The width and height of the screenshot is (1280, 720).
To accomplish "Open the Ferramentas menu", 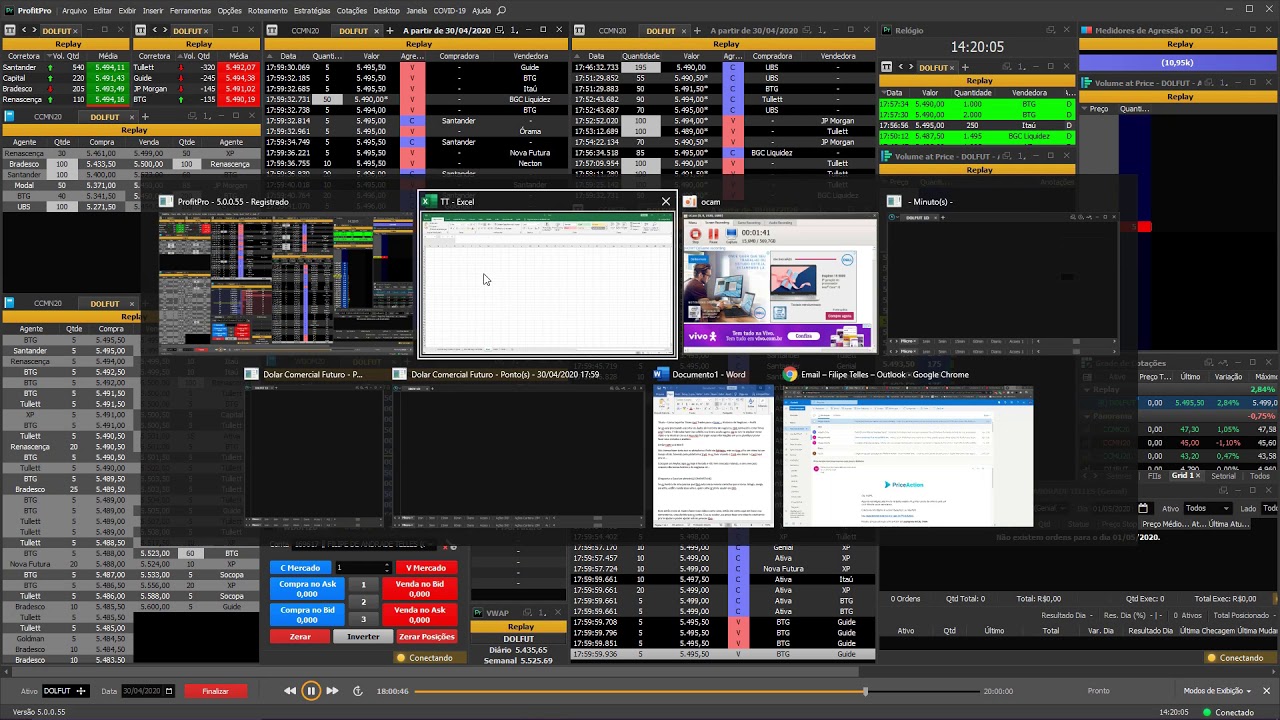I will 190,10.
